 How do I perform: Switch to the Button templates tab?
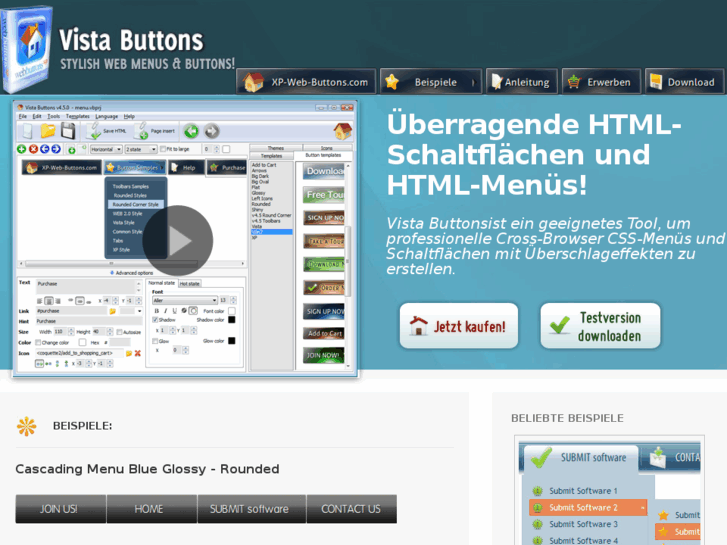point(323,155)
